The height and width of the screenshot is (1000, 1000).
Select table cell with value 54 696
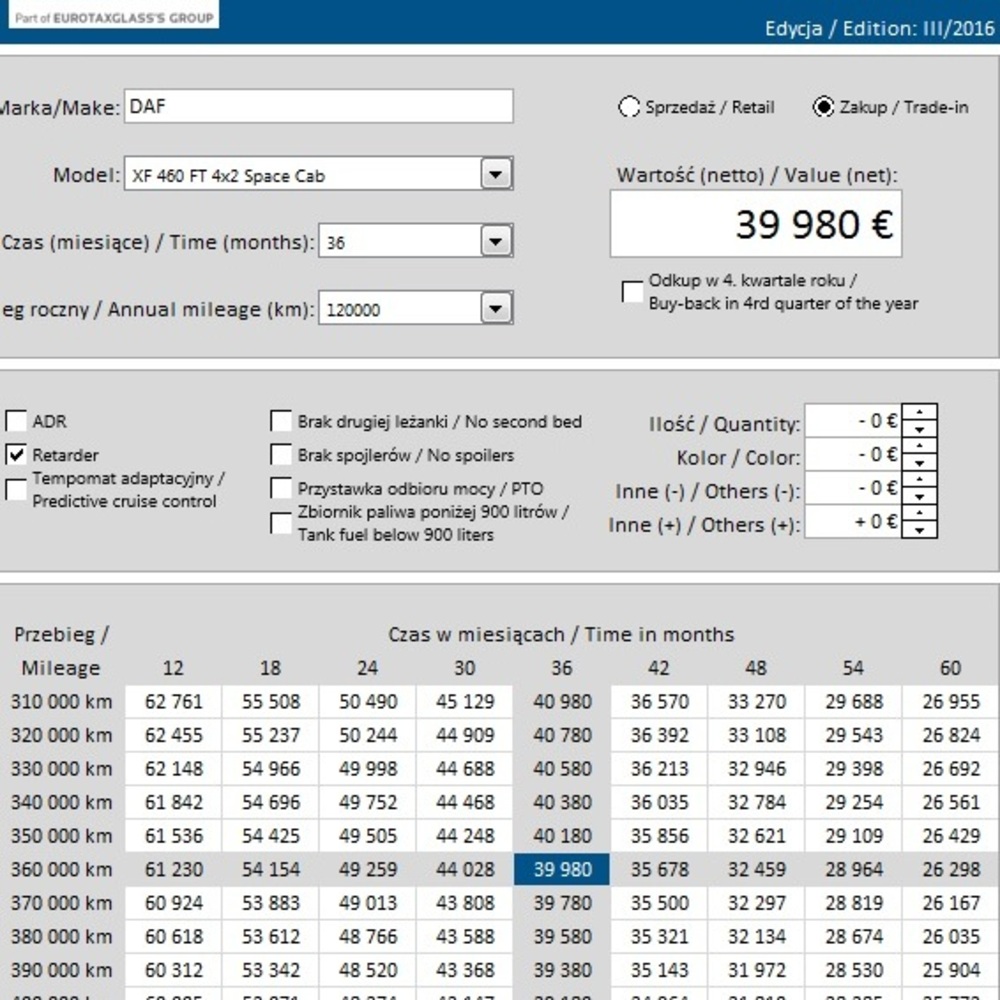pos(270,802)
